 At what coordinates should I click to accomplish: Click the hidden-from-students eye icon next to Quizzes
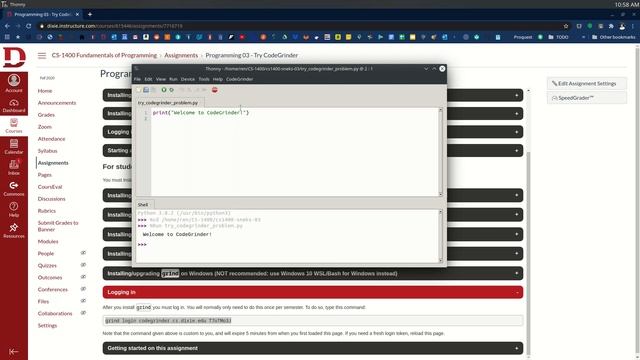point(83,265)
